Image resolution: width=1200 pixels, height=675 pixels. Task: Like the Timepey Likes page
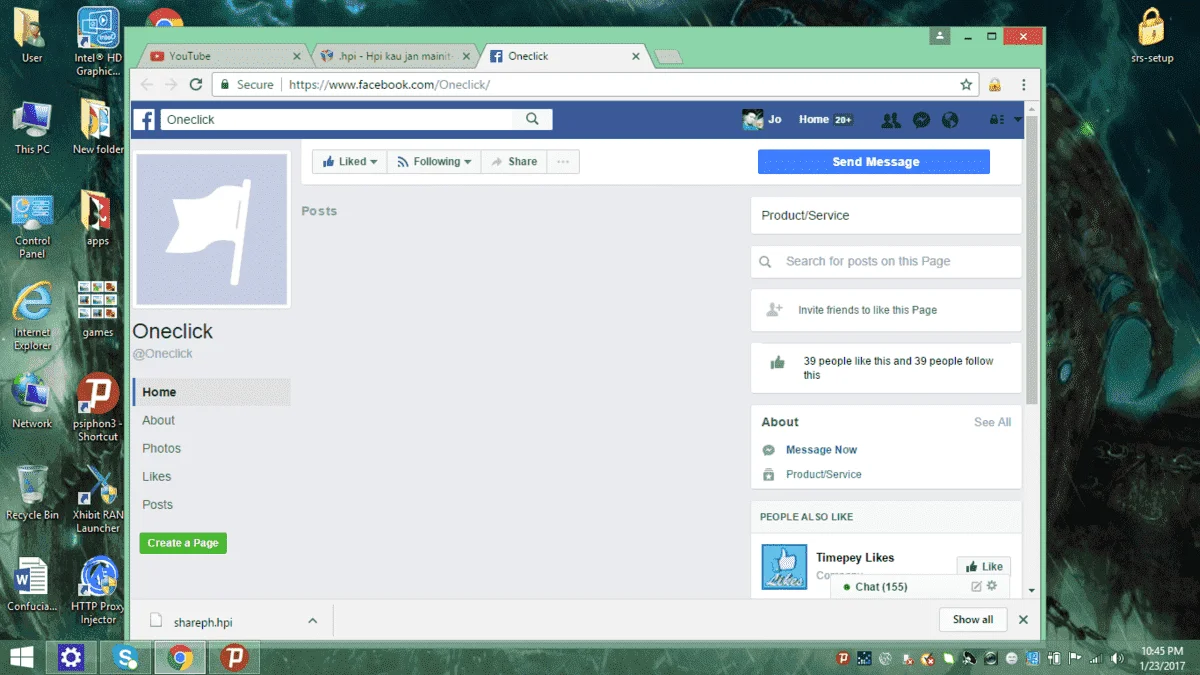tap(984, 566)
